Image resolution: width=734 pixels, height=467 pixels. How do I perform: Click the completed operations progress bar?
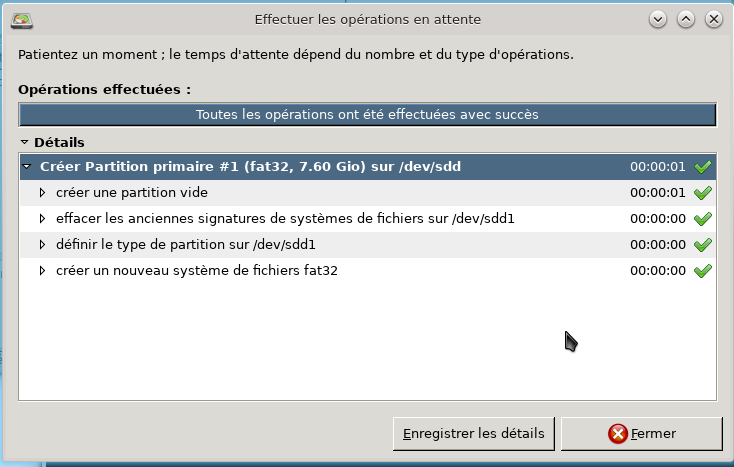tap(367, 115)
